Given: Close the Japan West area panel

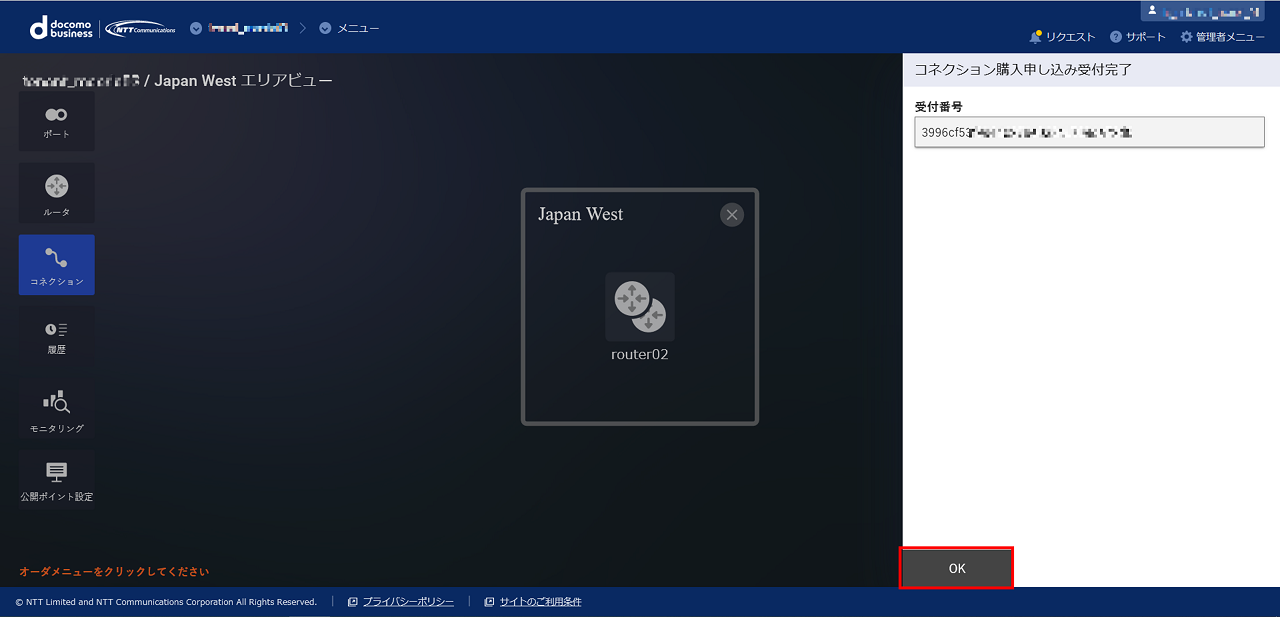Looking at the screenshot, I should tap(732, 215).
